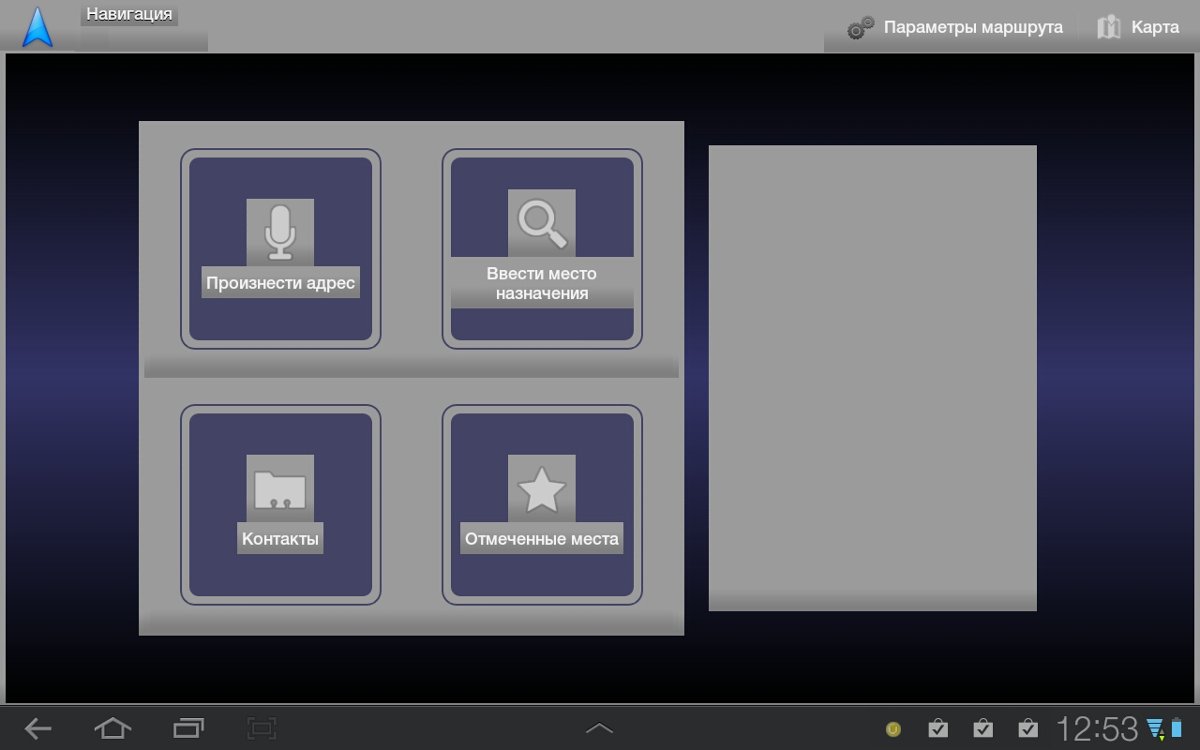The width and height of the screenshot is (1200, 750).
Task: Tap the Wi-Fi signal status icon
Action: (x=1156, y=728)
